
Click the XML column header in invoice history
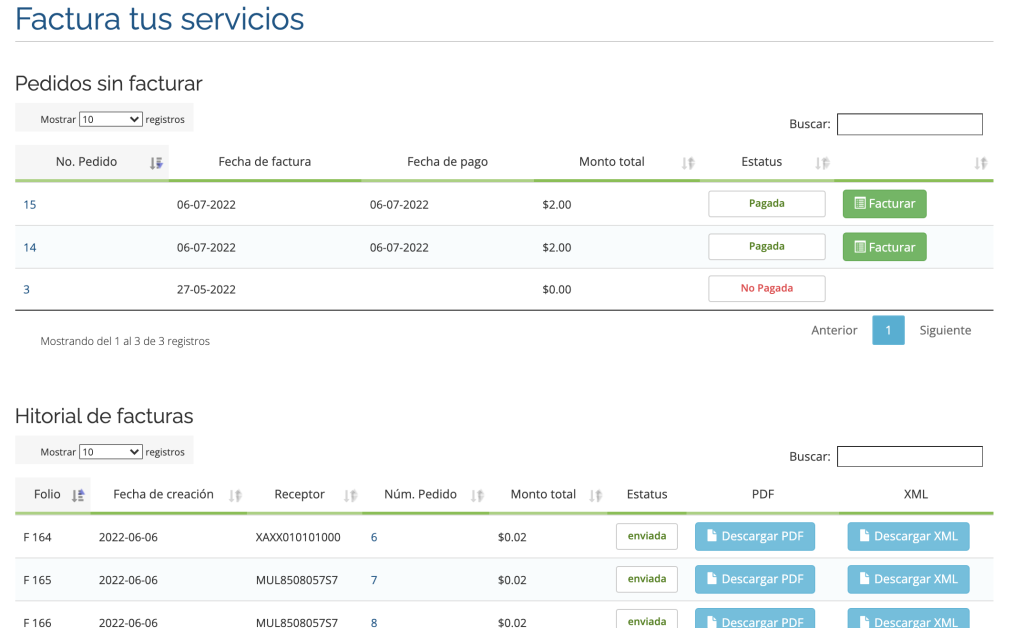tap(916, 494)
